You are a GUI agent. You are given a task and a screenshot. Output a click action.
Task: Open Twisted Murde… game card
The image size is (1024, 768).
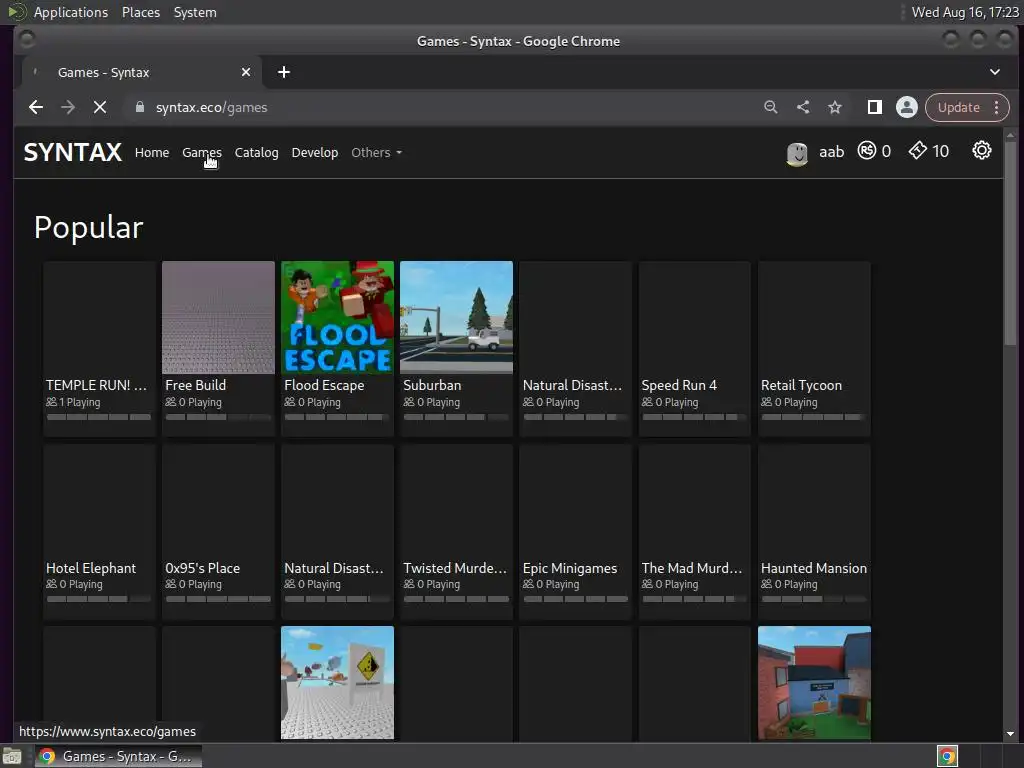pos(456,531)
